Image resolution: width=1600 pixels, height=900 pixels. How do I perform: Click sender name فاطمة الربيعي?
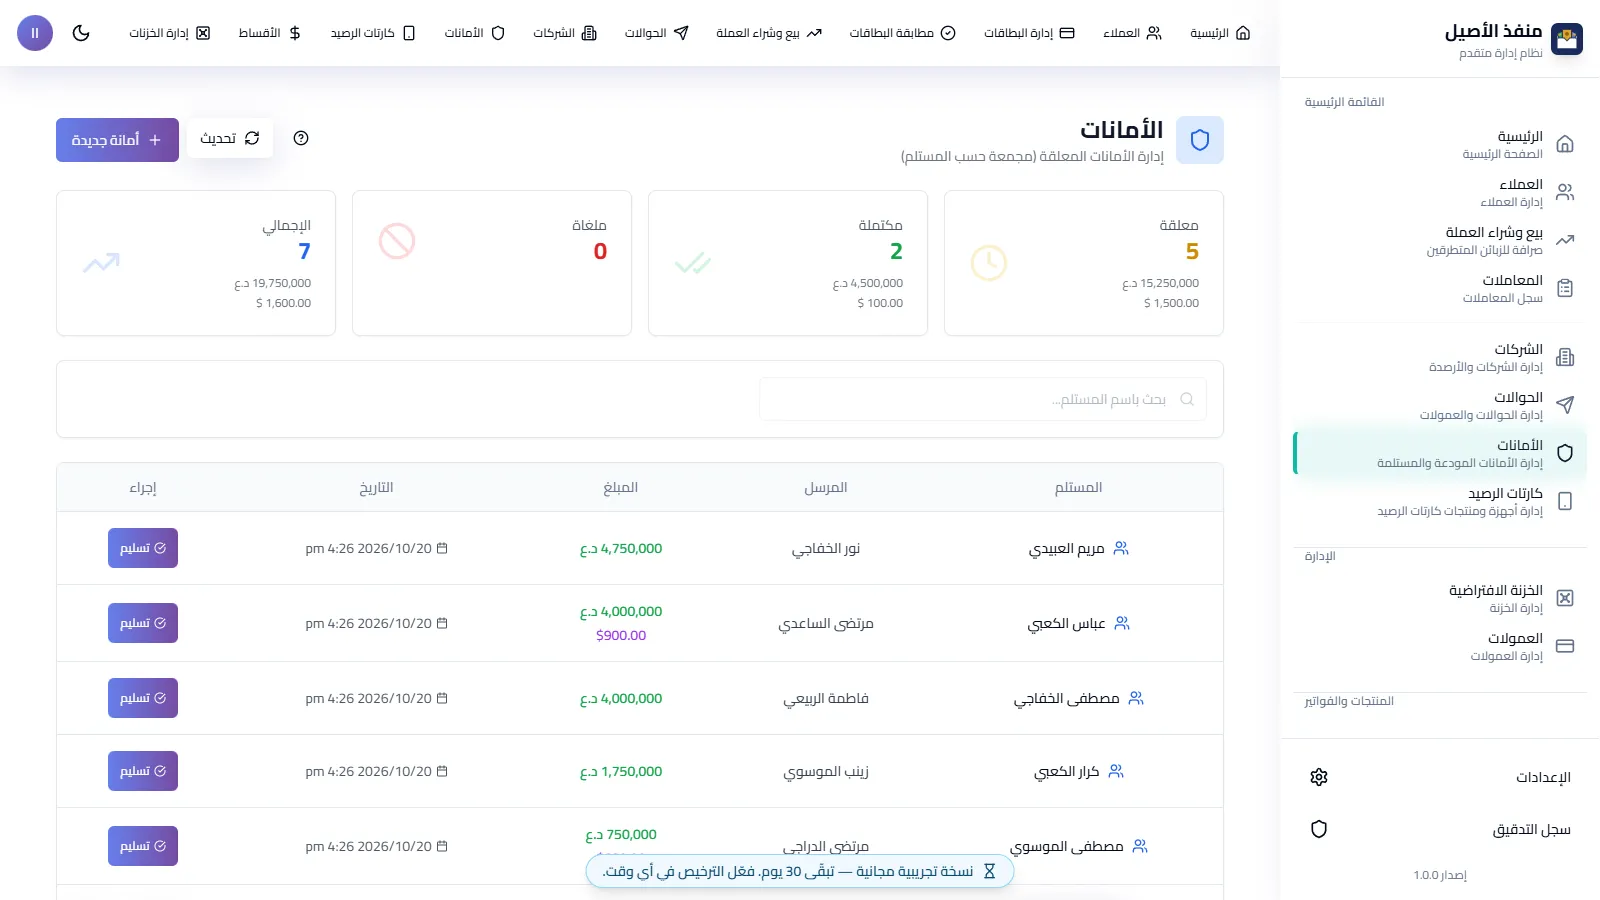(x=826, y=698)
